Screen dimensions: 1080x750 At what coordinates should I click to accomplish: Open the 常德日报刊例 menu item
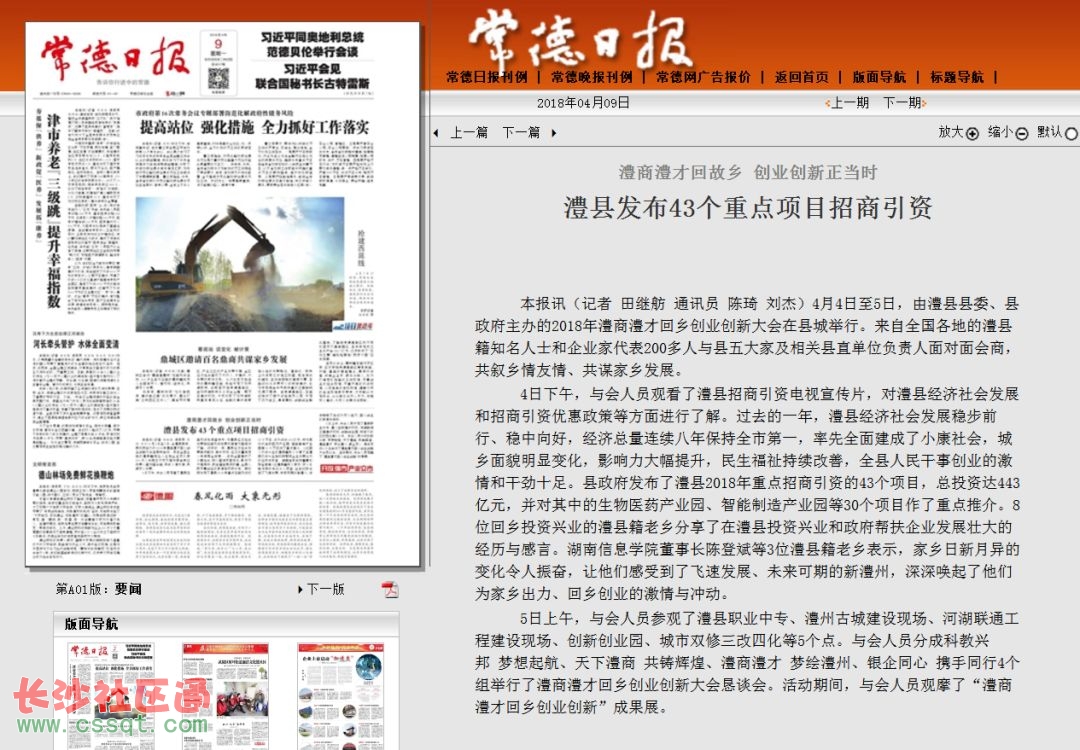pos(486,77)
